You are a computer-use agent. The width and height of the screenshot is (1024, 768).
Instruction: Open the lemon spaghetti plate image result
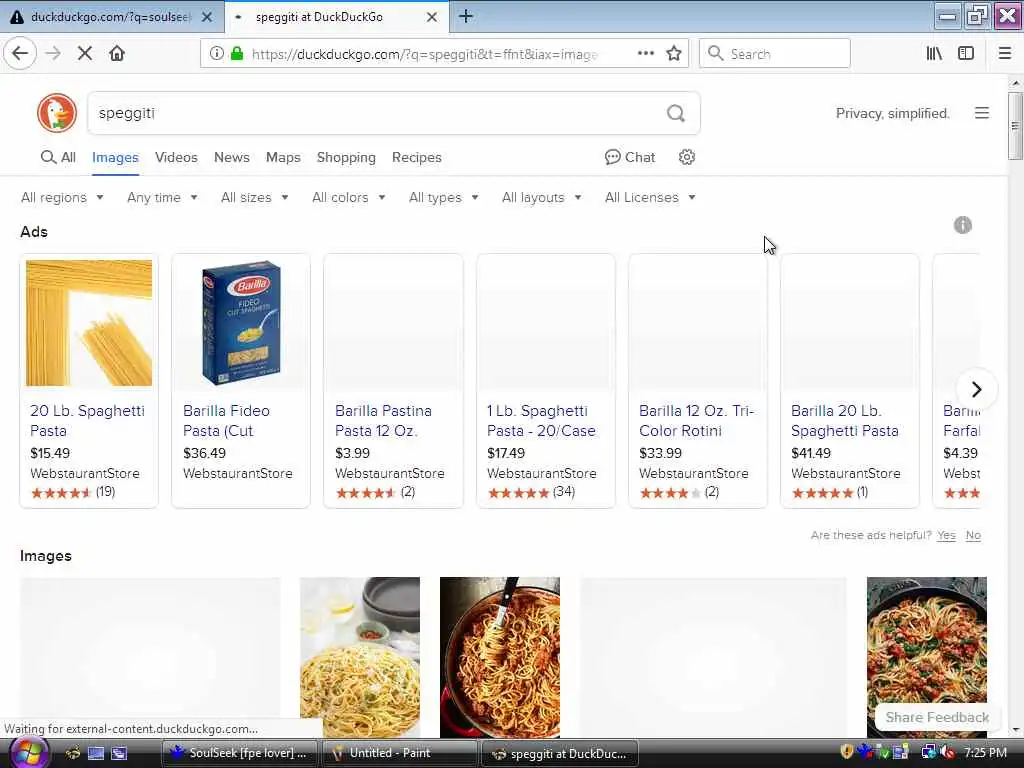point(360,657)
